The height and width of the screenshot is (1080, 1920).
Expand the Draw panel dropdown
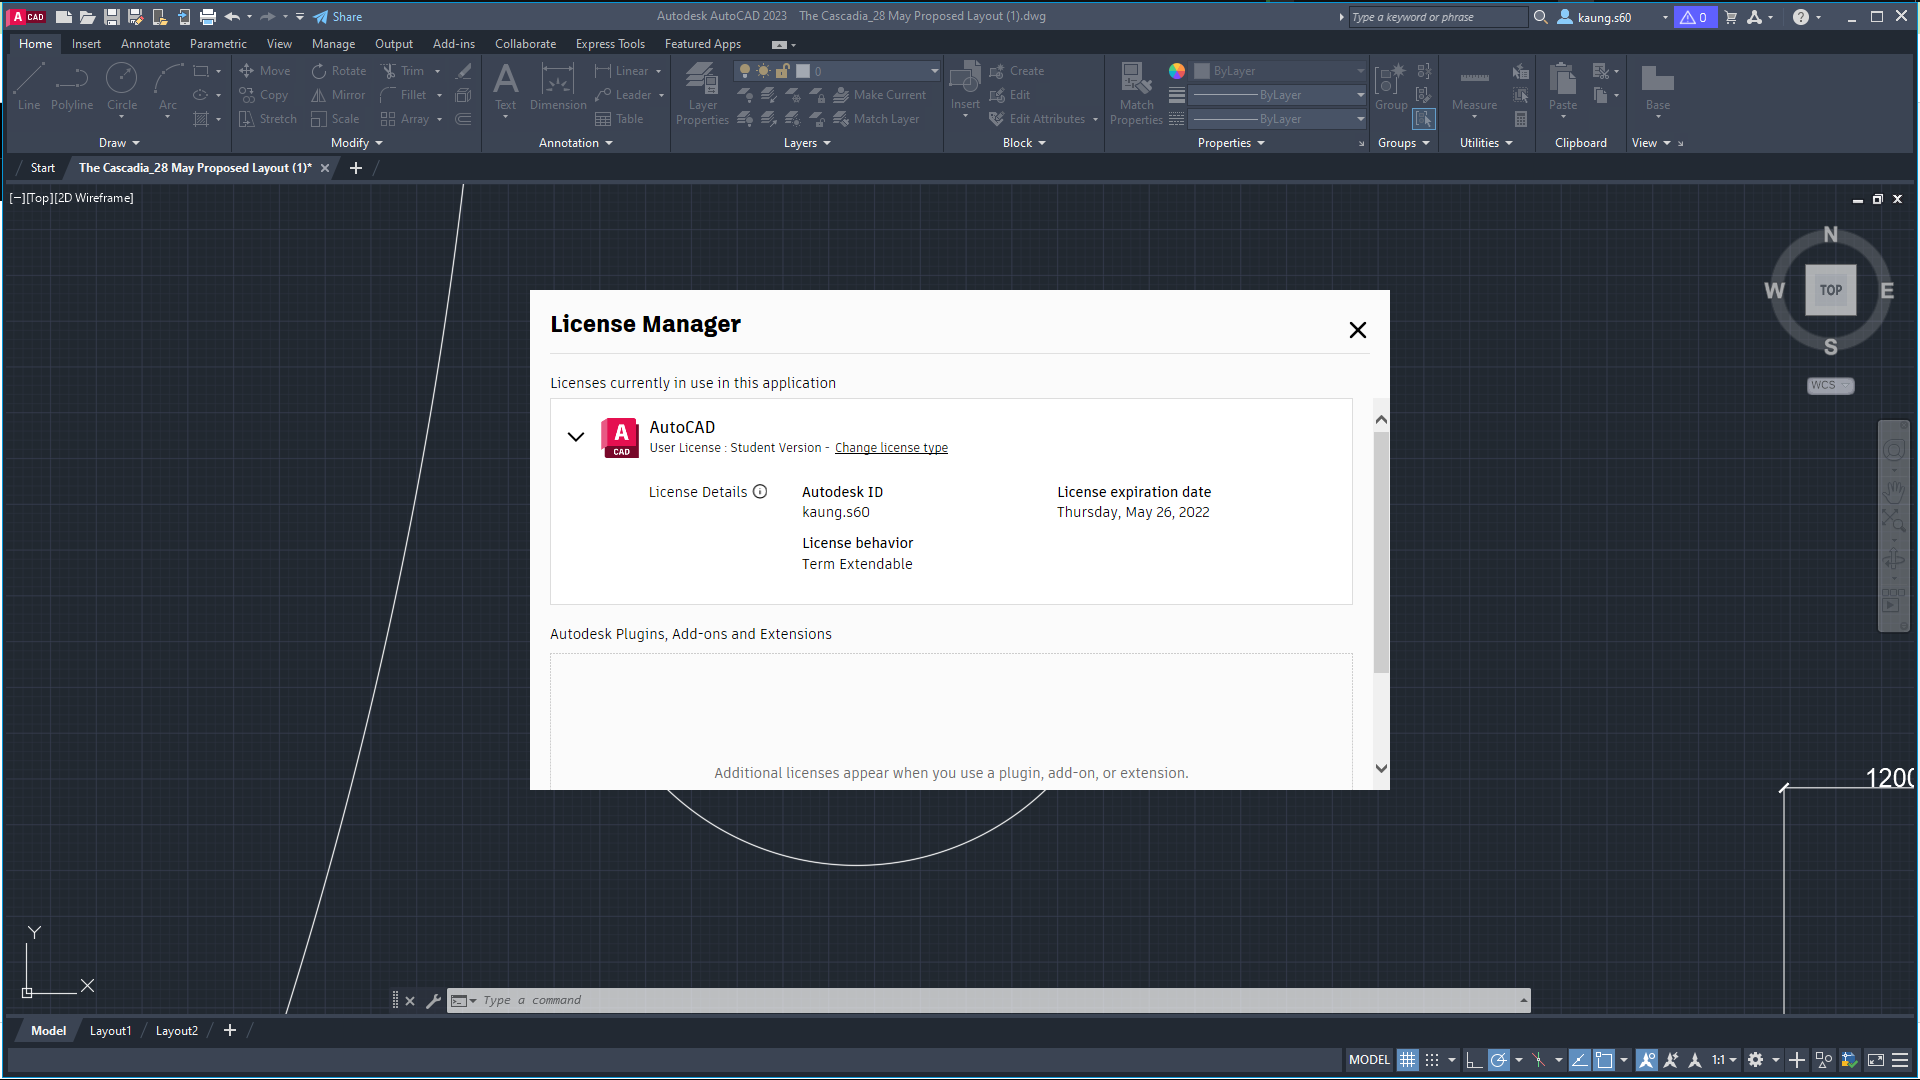(x=119, y=143)
